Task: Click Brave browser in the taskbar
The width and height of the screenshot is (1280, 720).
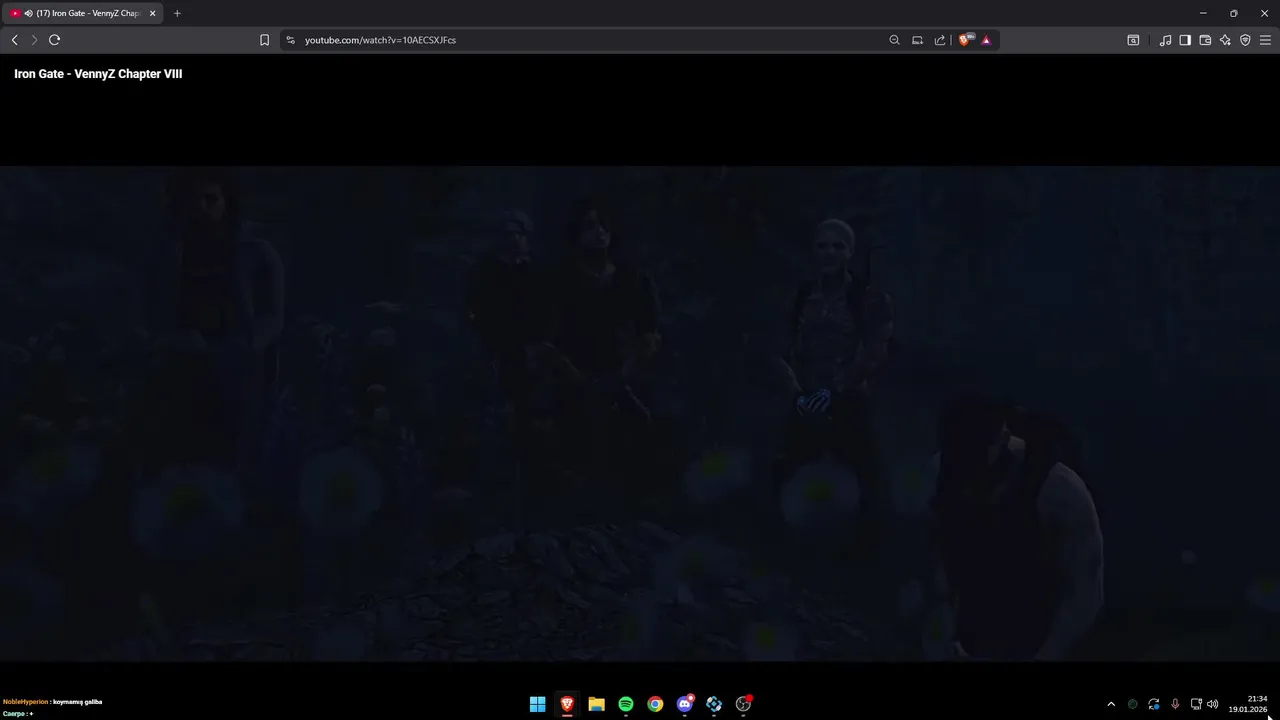Action: [x=567, y=704]
